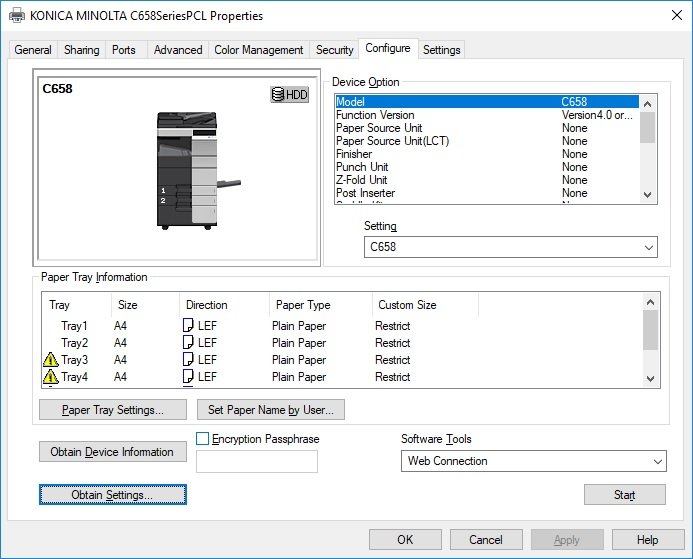This screenshot has height=559, width=693.
Task: Click the Encryption Passphrase text field
Action: pyautogui.click(x=257, y=461)
